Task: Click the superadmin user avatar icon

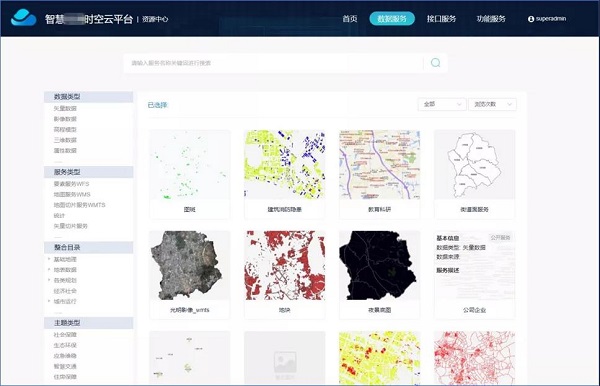Action: tap(531, 19)
